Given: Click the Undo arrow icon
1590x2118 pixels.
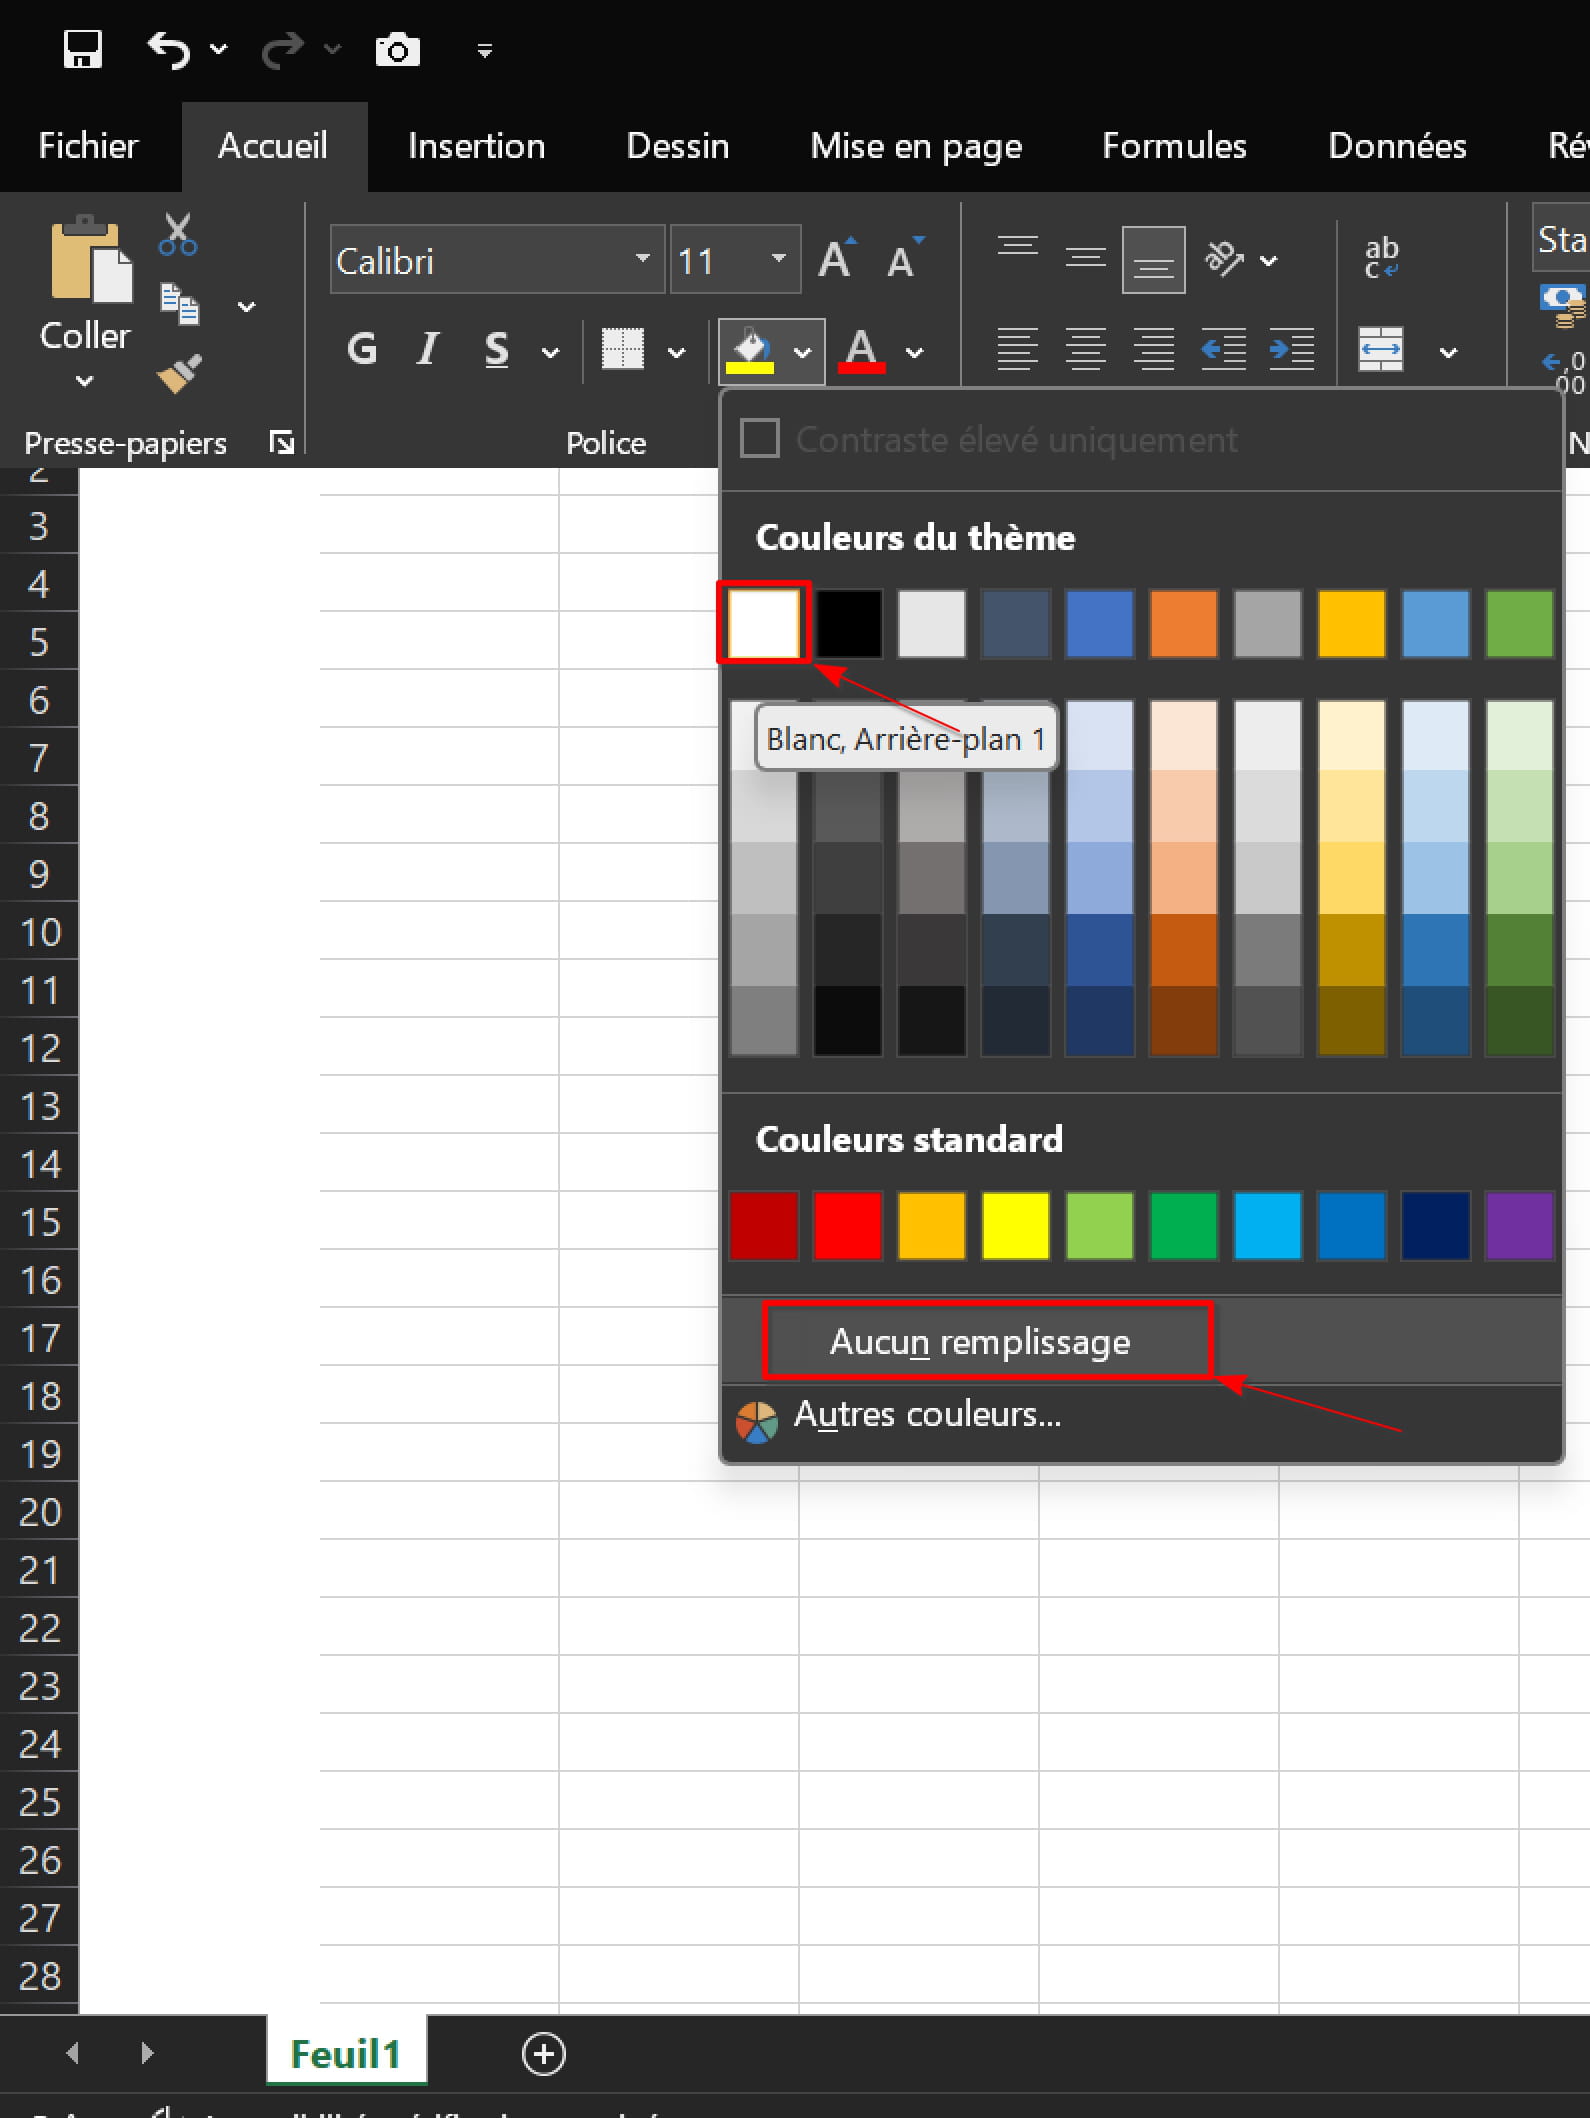Looking at the screenshot, I should coord(168,49).
